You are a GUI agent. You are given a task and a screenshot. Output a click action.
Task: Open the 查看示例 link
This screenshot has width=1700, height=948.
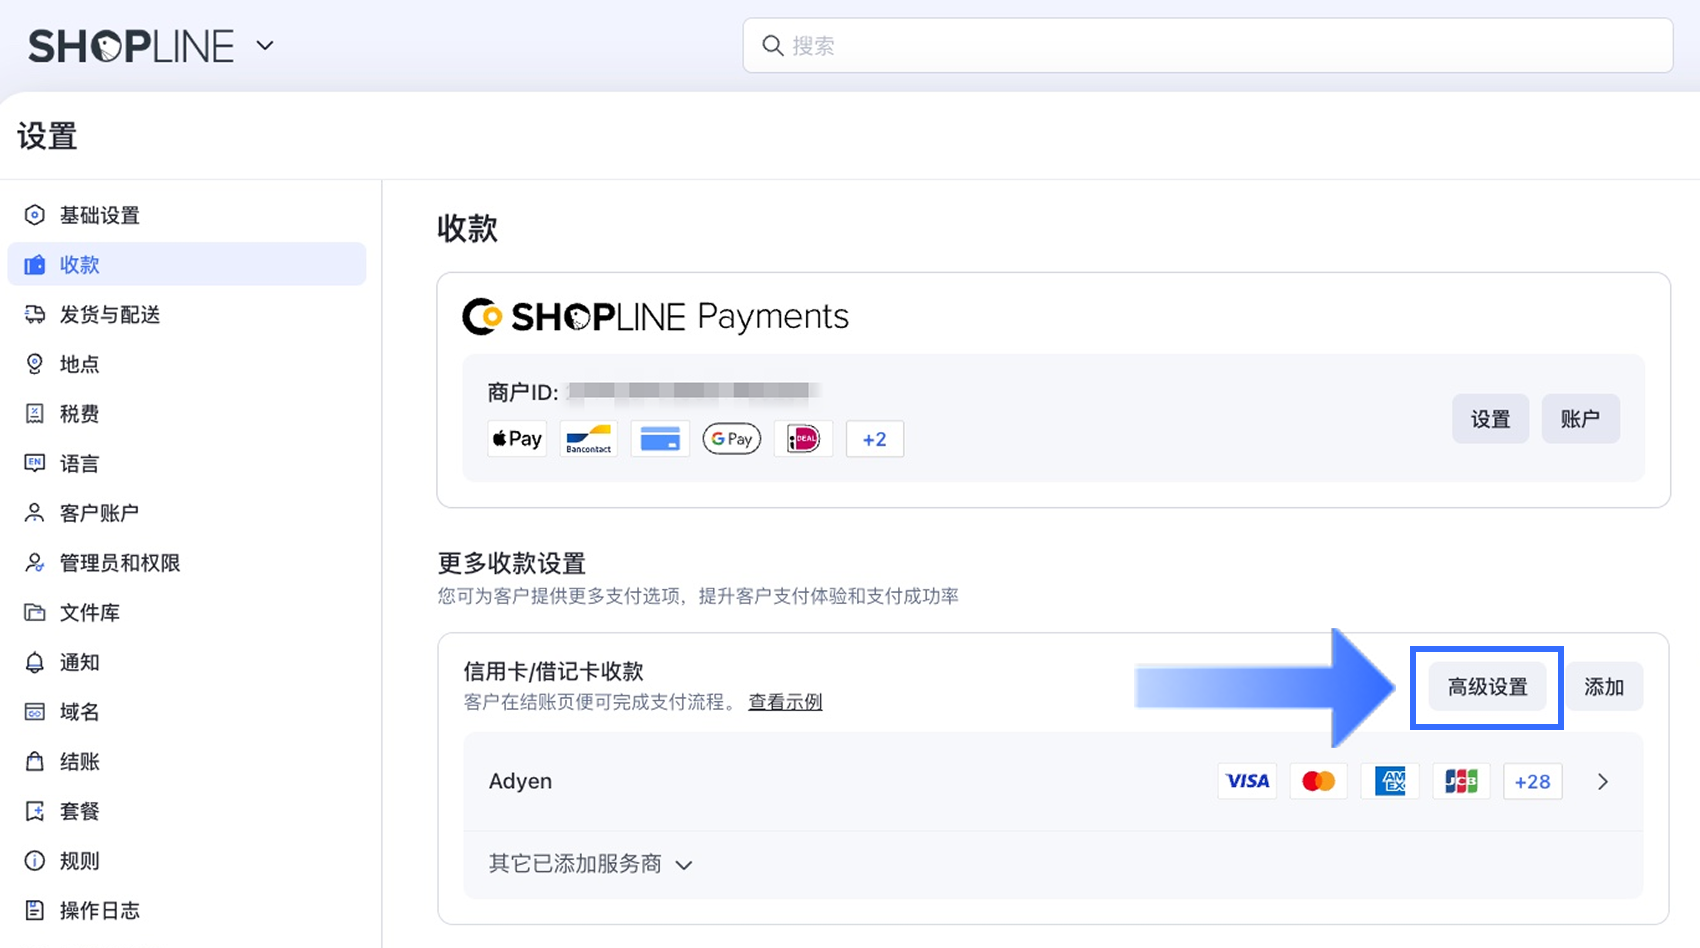785,702
